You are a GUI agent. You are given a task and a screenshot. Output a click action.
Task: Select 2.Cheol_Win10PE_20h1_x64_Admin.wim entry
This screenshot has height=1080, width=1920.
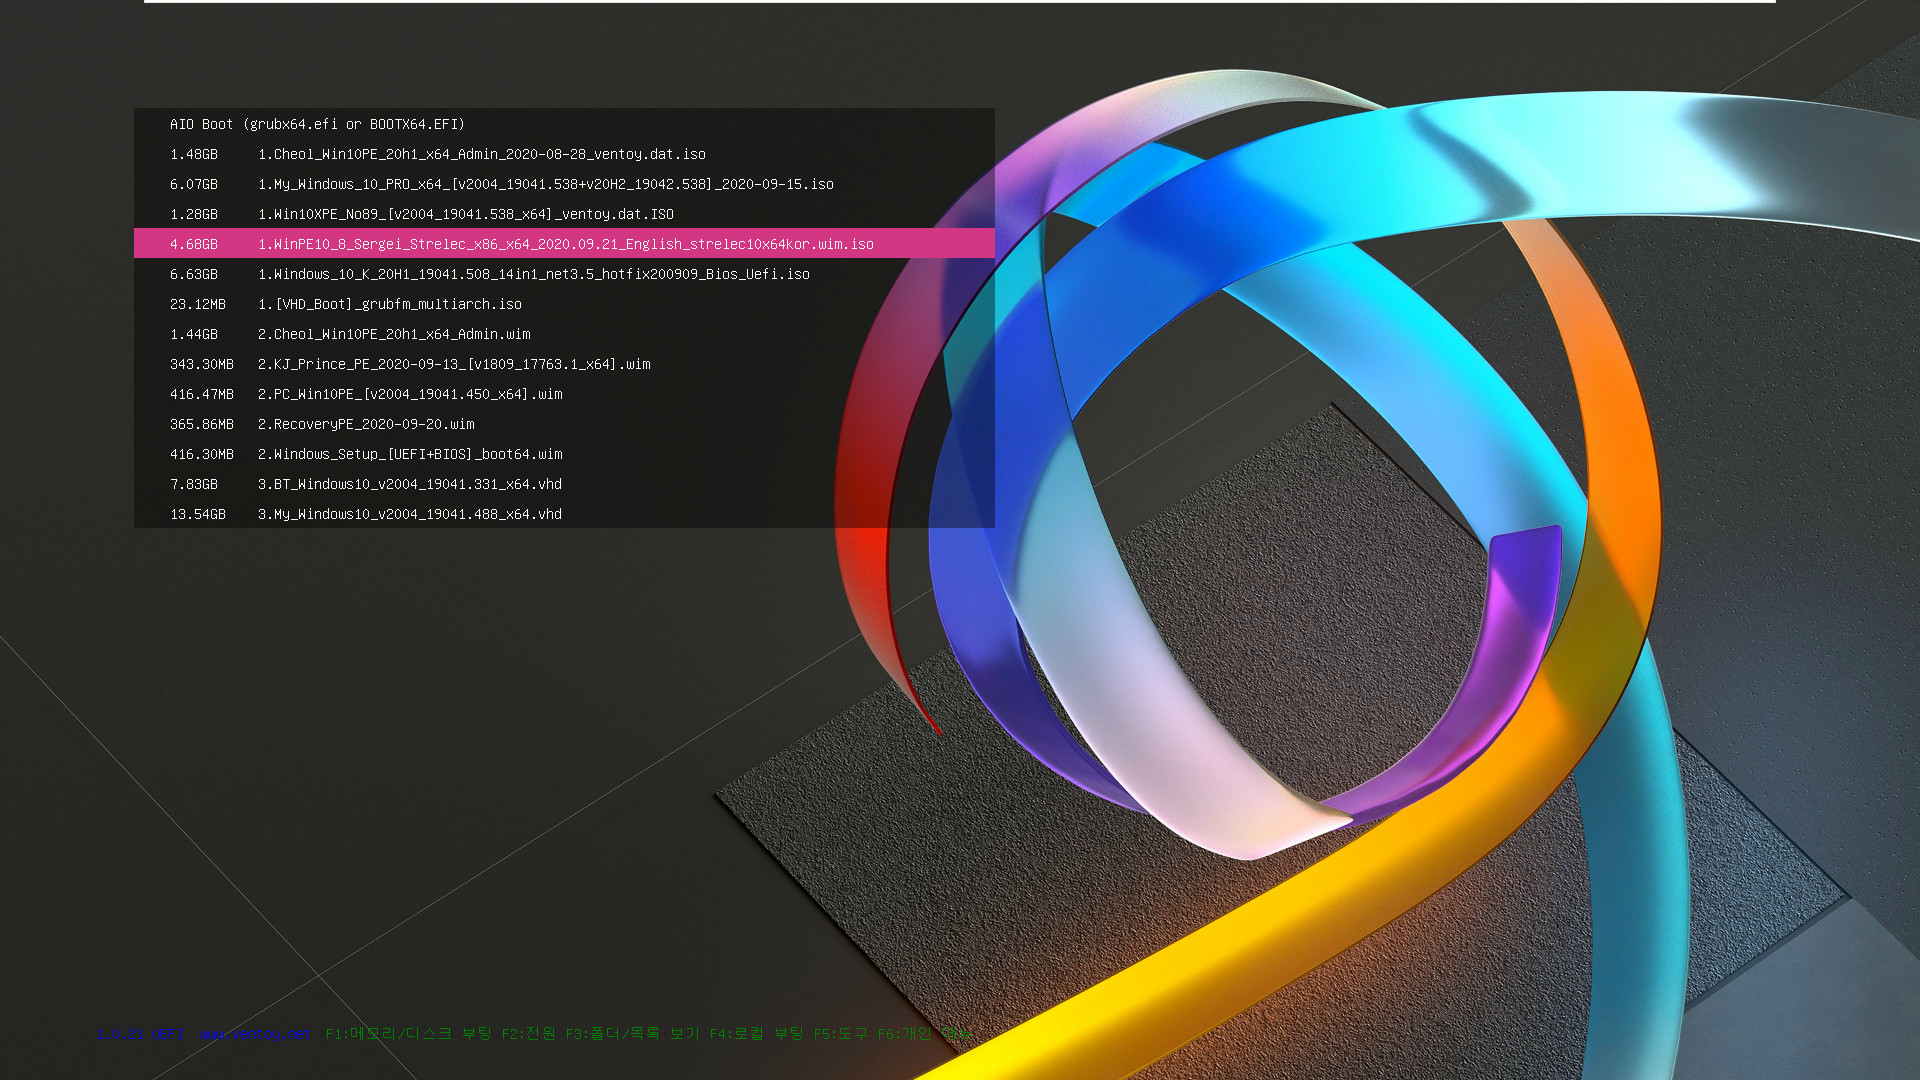564,334
